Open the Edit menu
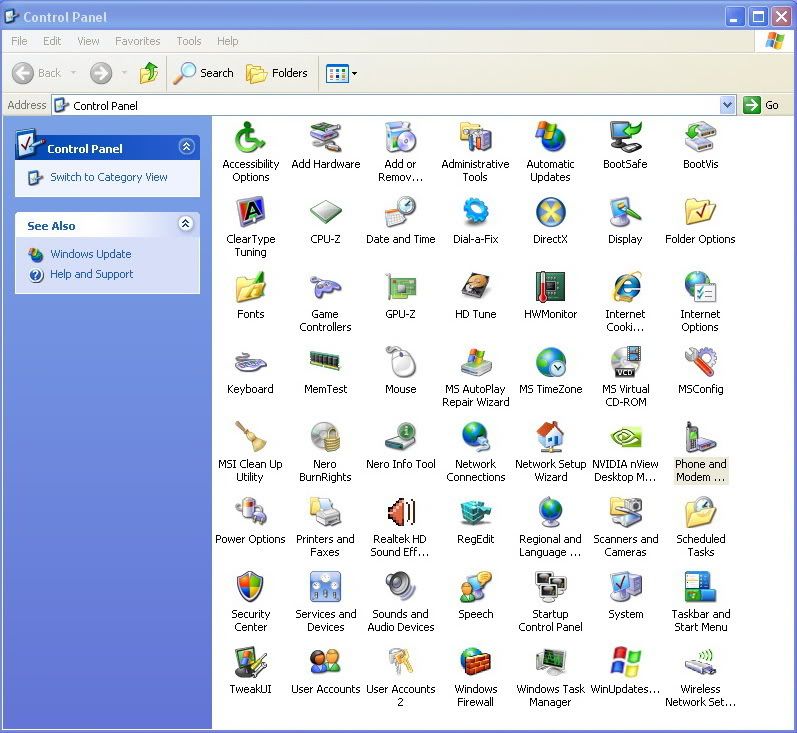 52,41
